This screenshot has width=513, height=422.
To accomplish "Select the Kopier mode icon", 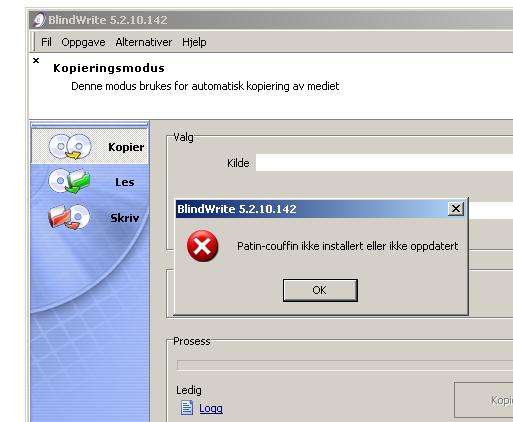I will pyautogui.click(x=70, y=147).
